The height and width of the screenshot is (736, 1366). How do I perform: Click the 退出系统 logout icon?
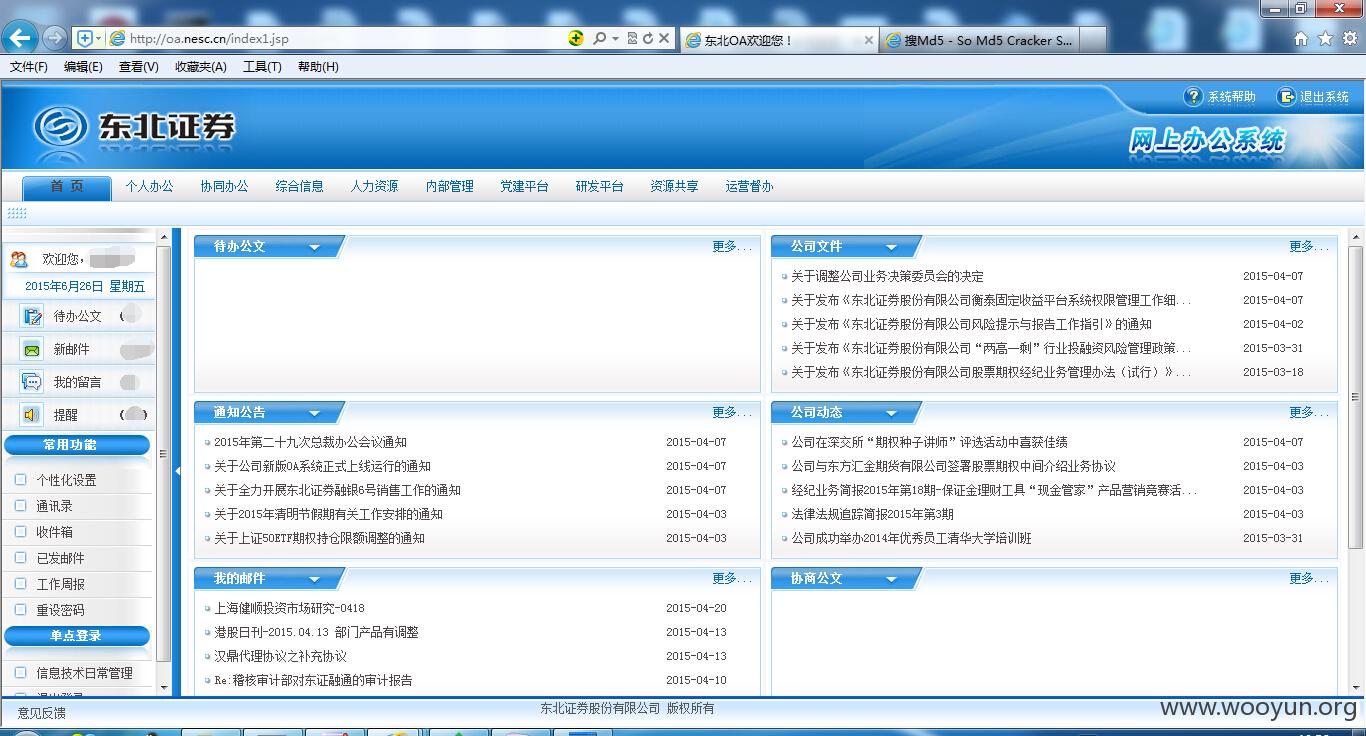tap(1287, 96)
